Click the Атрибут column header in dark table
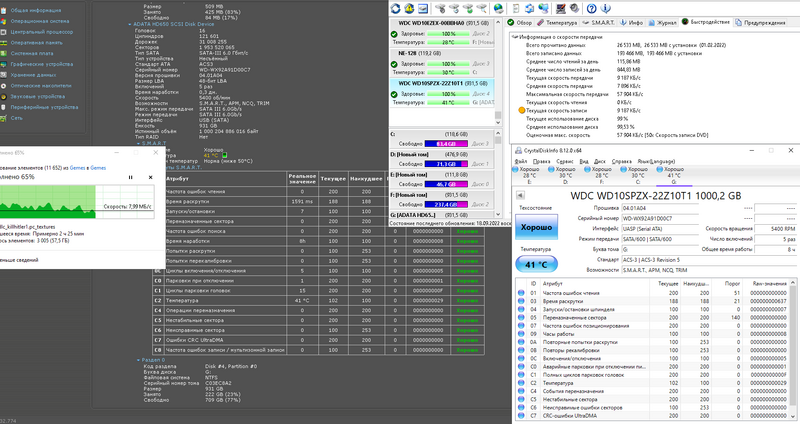 225,179
